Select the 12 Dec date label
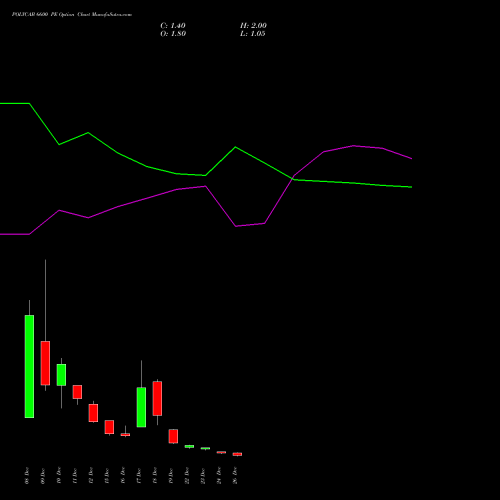Image resolution: width=500 pixels, height=500 pixels. 91,476
